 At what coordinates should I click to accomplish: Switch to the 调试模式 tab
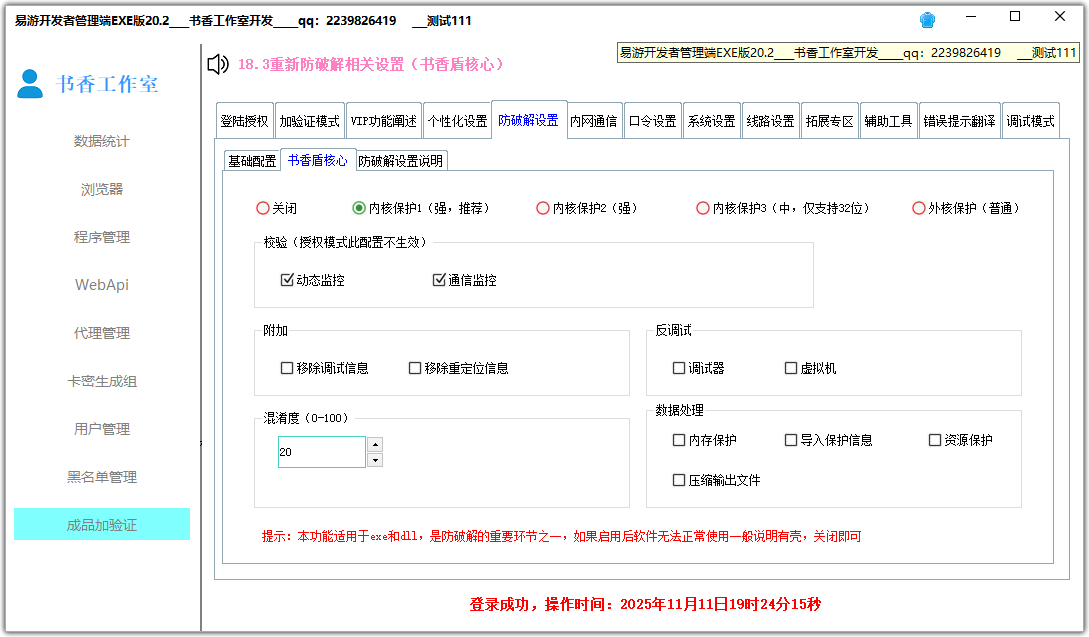pyautogui.click(x=1029, y=119)
